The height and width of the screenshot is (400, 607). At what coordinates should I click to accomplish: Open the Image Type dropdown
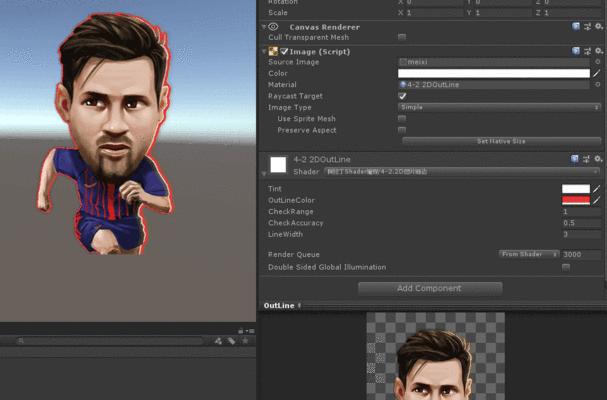499,107
